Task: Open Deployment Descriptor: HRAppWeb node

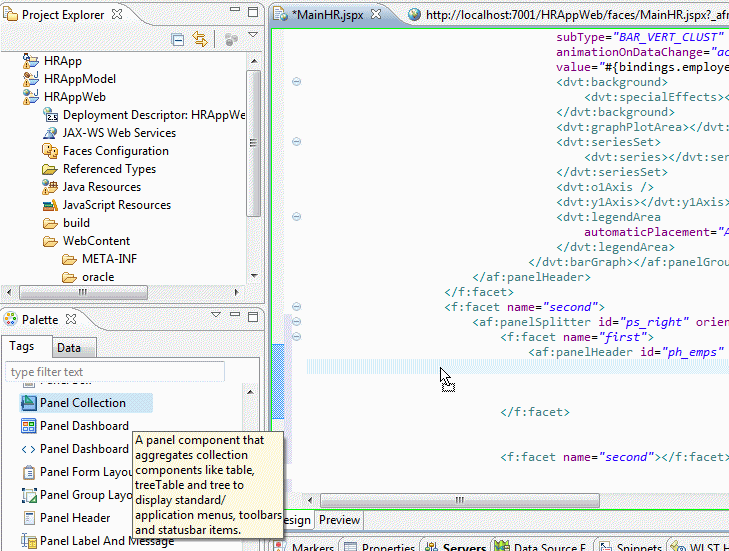Action: click(153, 115)
